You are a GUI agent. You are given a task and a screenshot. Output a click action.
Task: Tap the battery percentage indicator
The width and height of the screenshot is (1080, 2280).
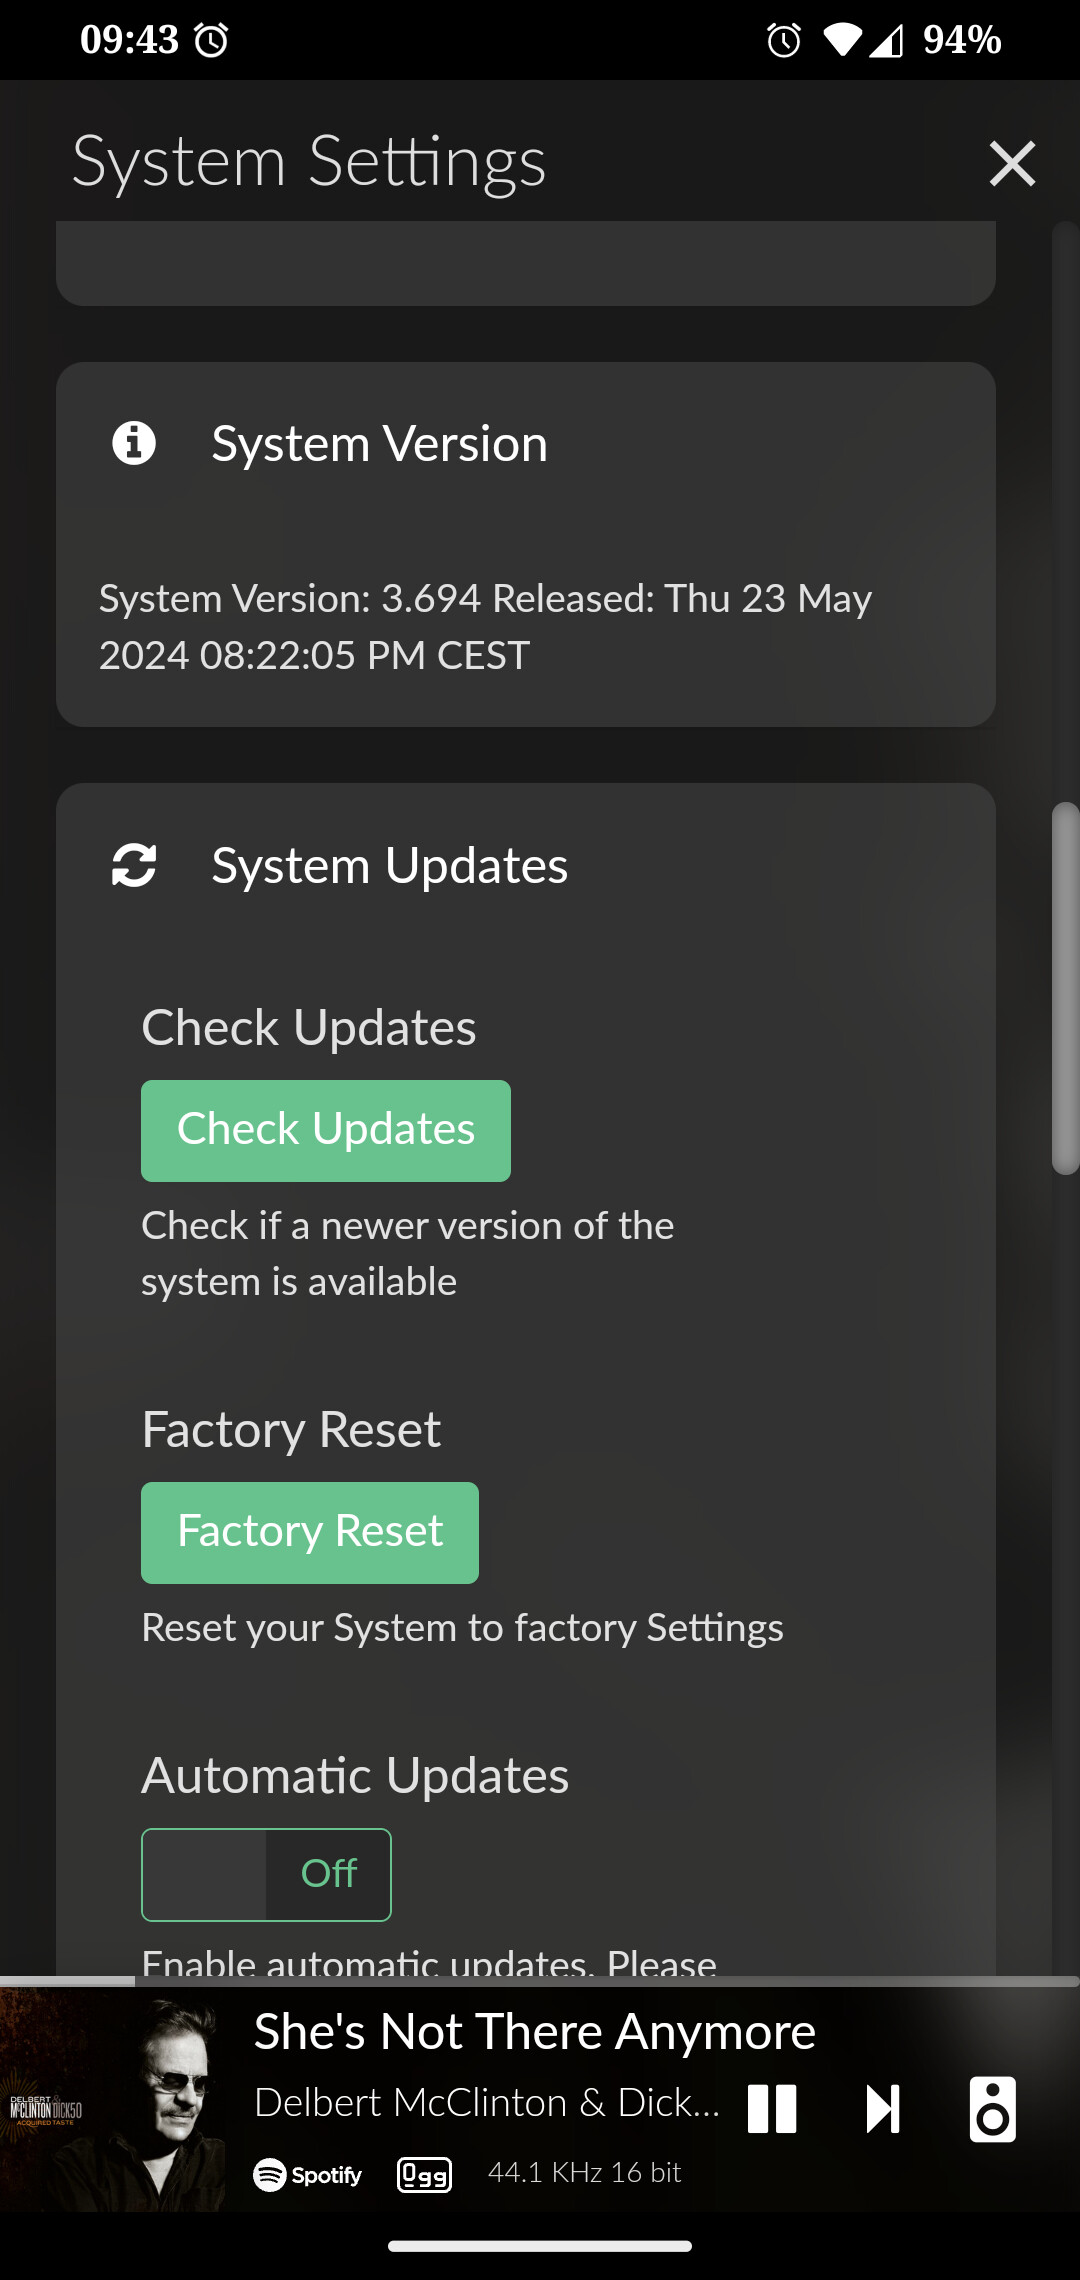[962, 40]
